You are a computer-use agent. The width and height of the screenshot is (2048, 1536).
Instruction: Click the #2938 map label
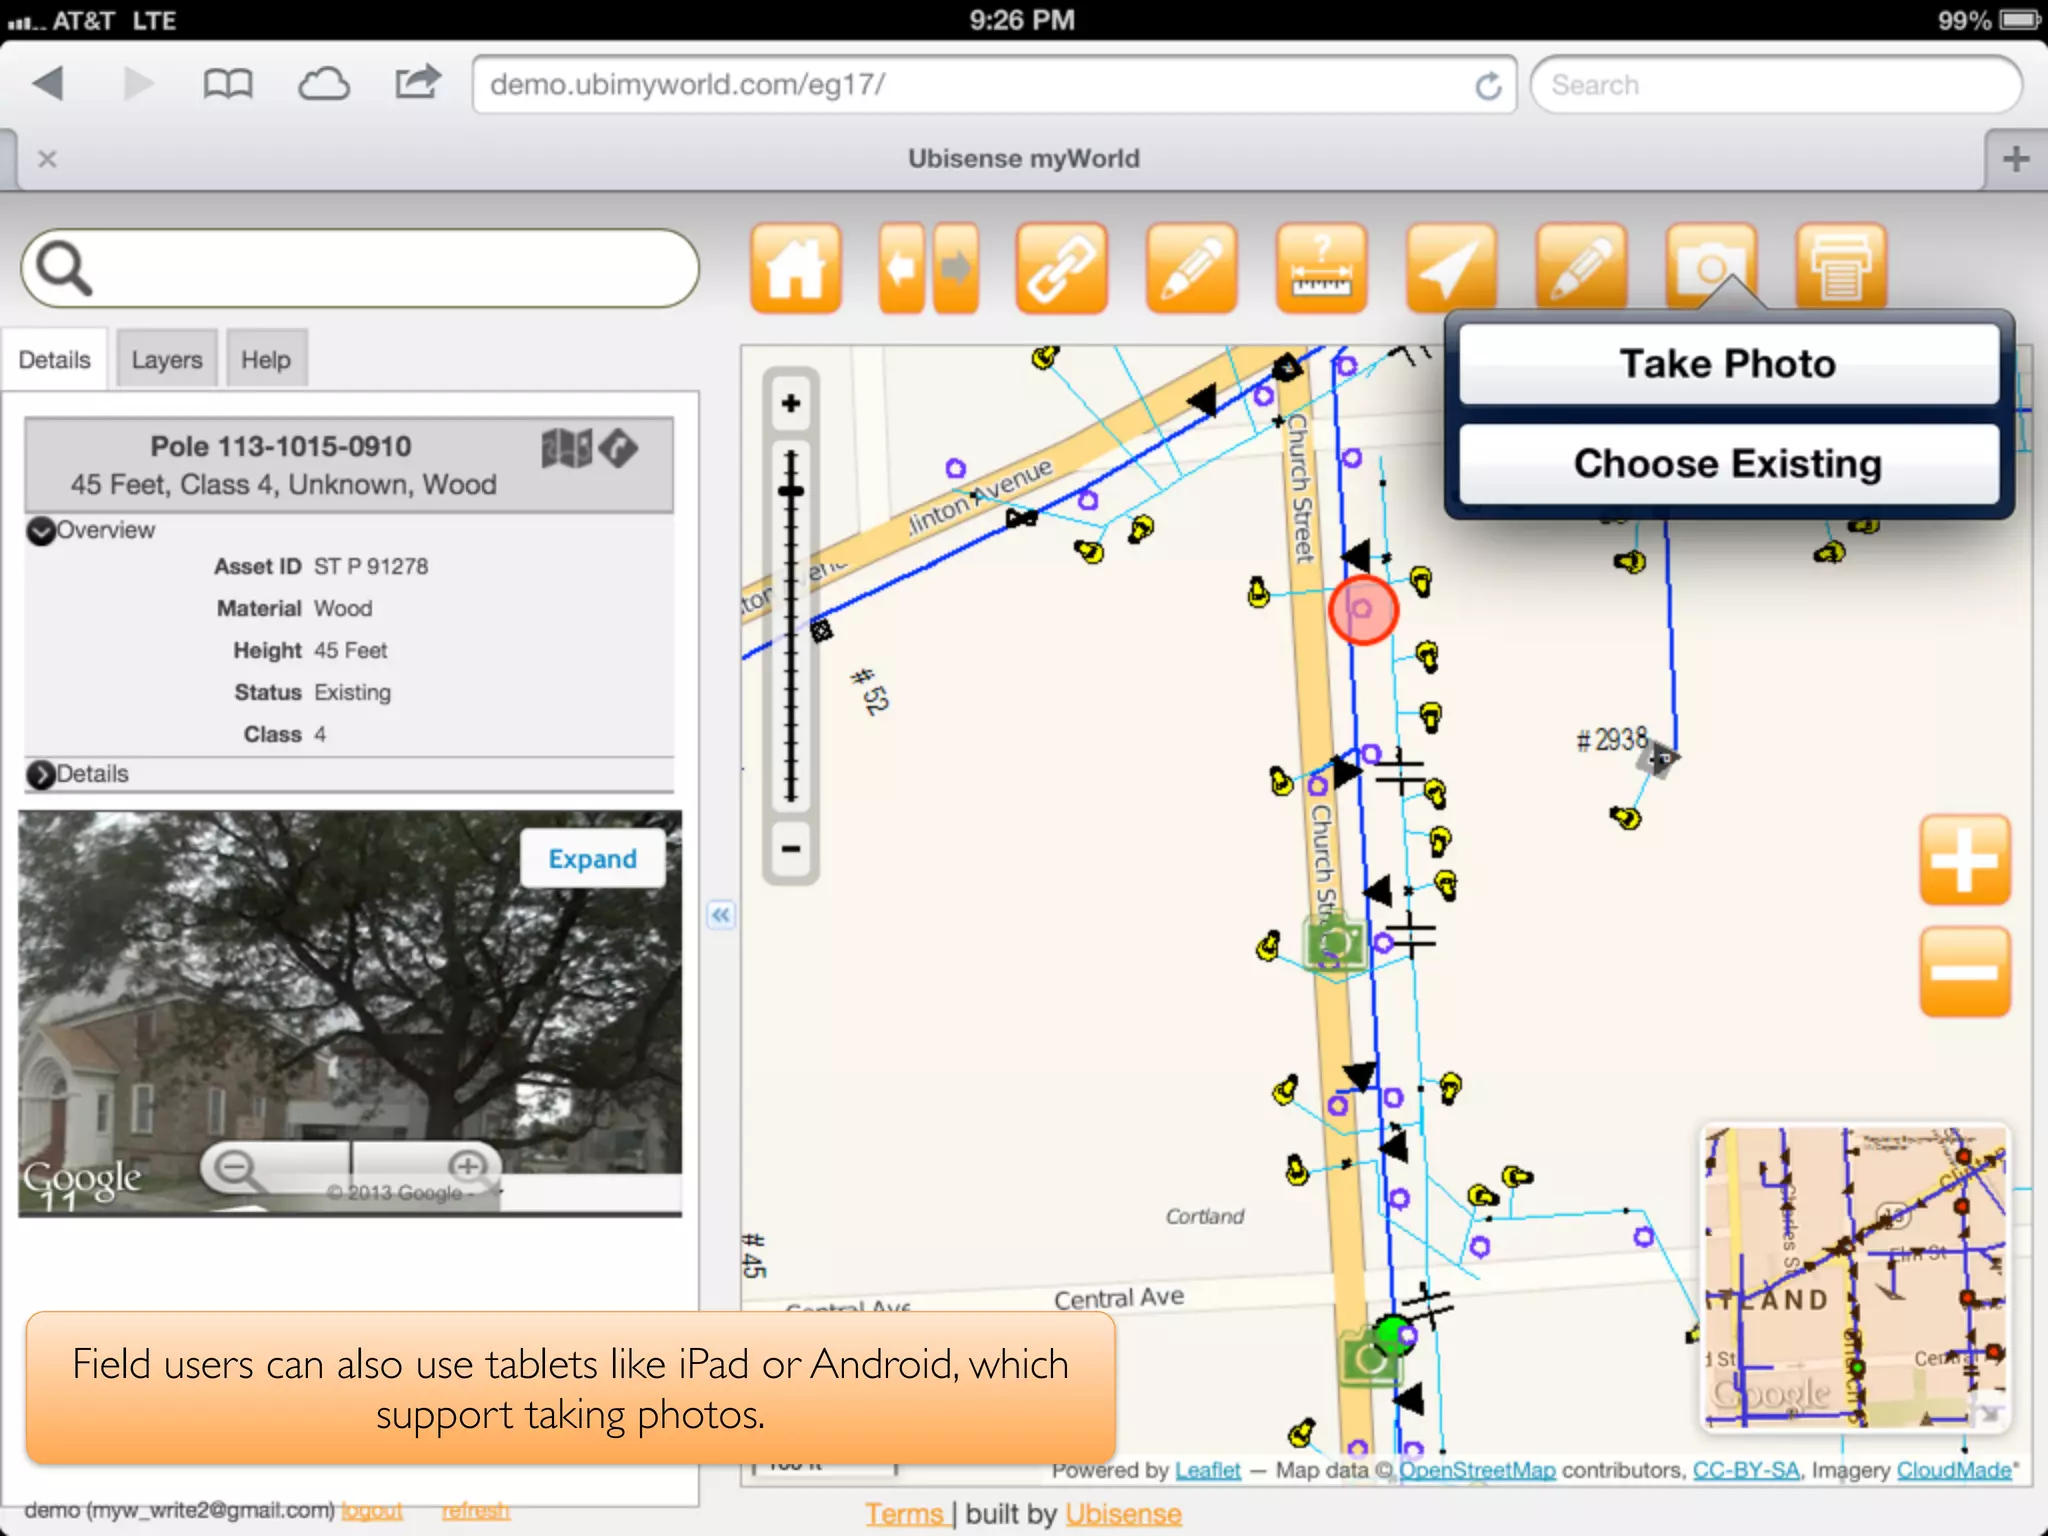(1611, 740)
